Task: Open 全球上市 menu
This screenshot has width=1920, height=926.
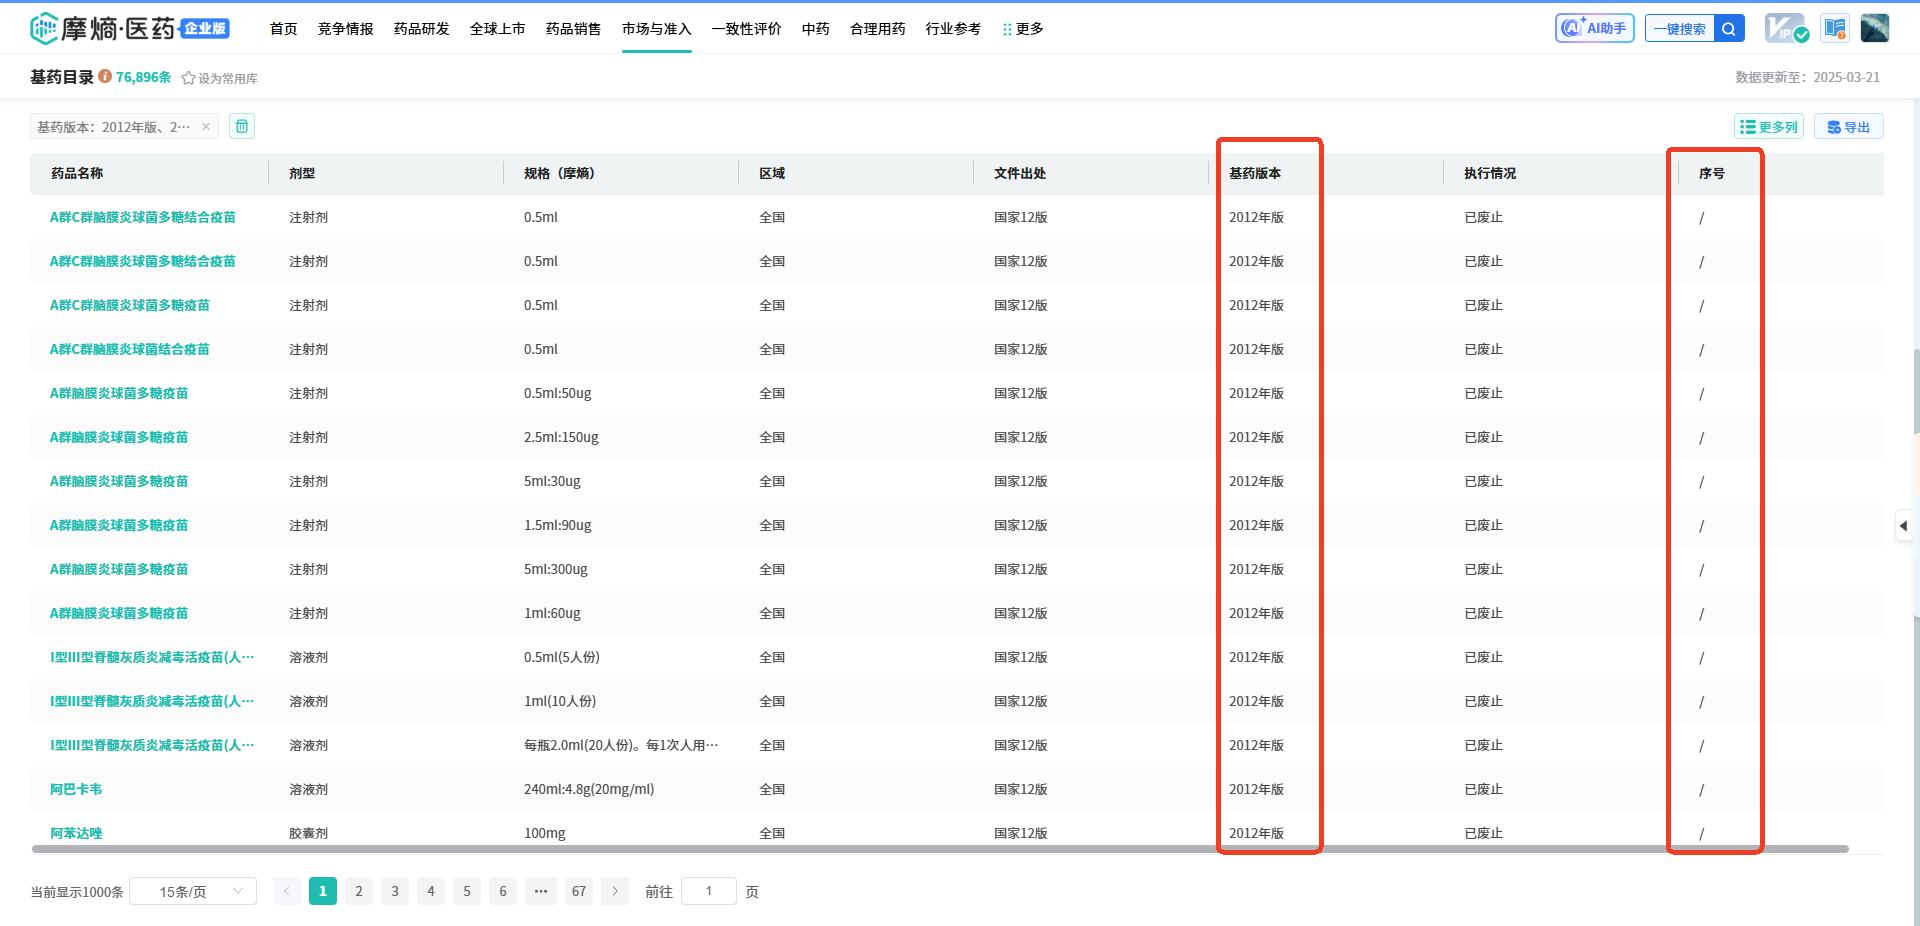Action: [x=498, y=29]
